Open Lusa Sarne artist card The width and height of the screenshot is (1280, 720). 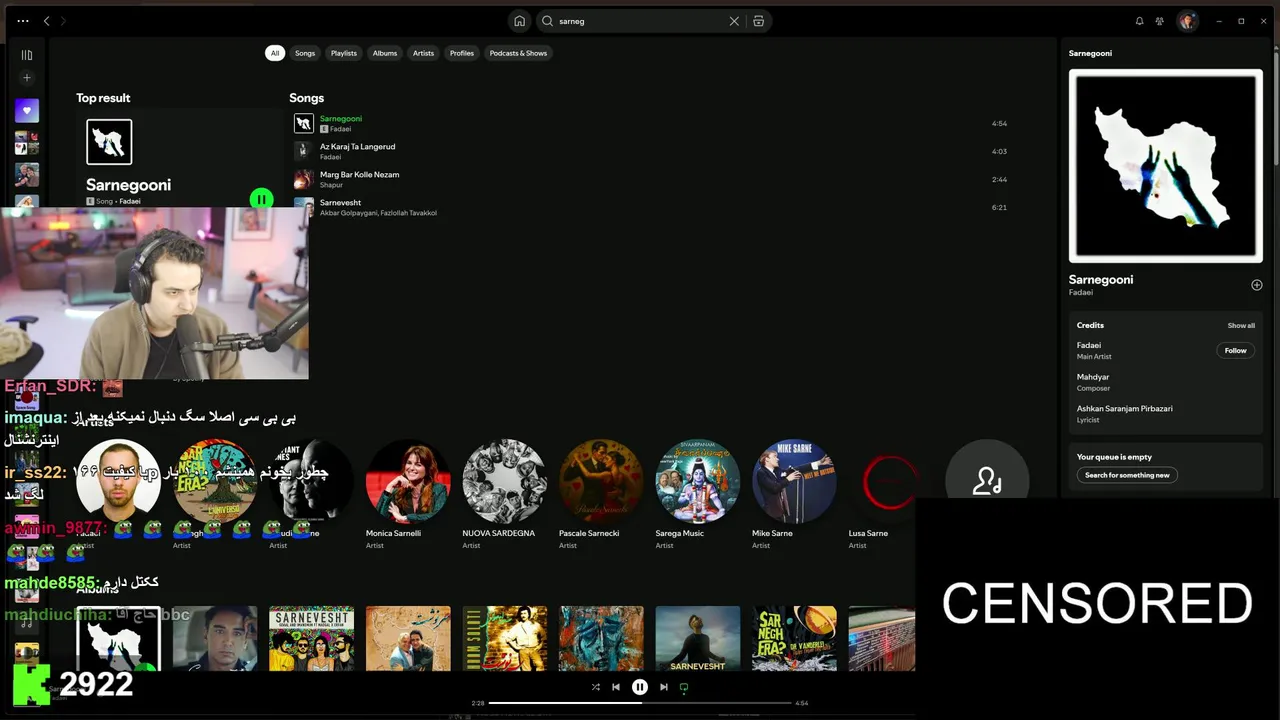coord(880,494)
